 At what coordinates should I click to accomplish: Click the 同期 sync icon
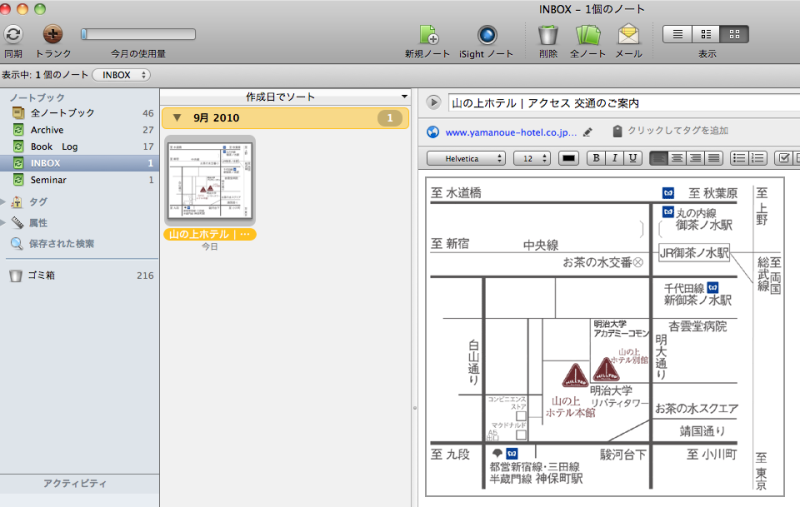pyautogui.click(x=13, y=34)
